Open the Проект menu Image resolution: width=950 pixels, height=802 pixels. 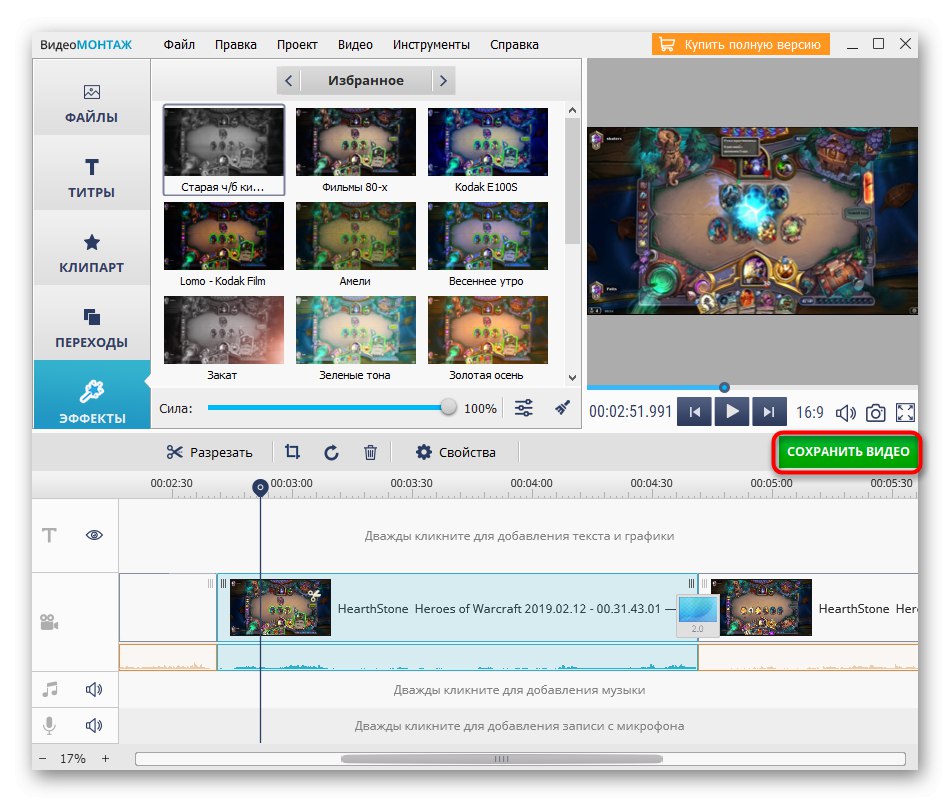coord(297,45)
